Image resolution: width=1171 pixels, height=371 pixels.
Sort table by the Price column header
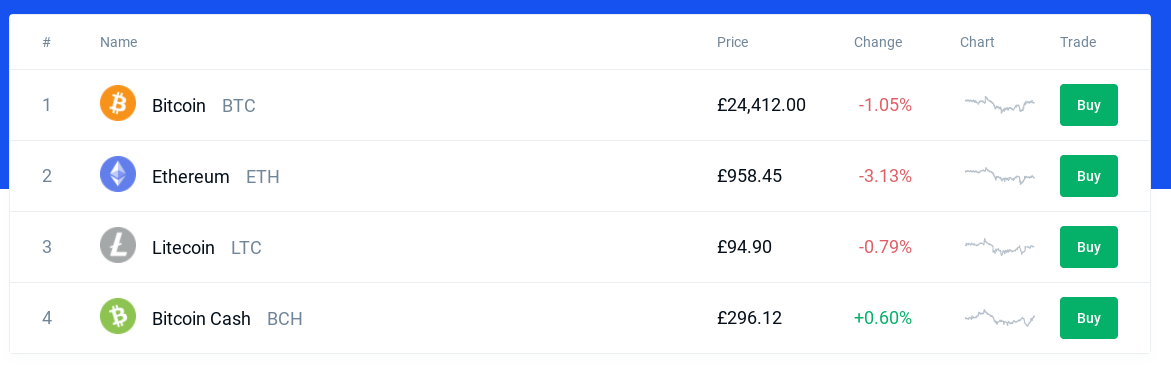733,43
